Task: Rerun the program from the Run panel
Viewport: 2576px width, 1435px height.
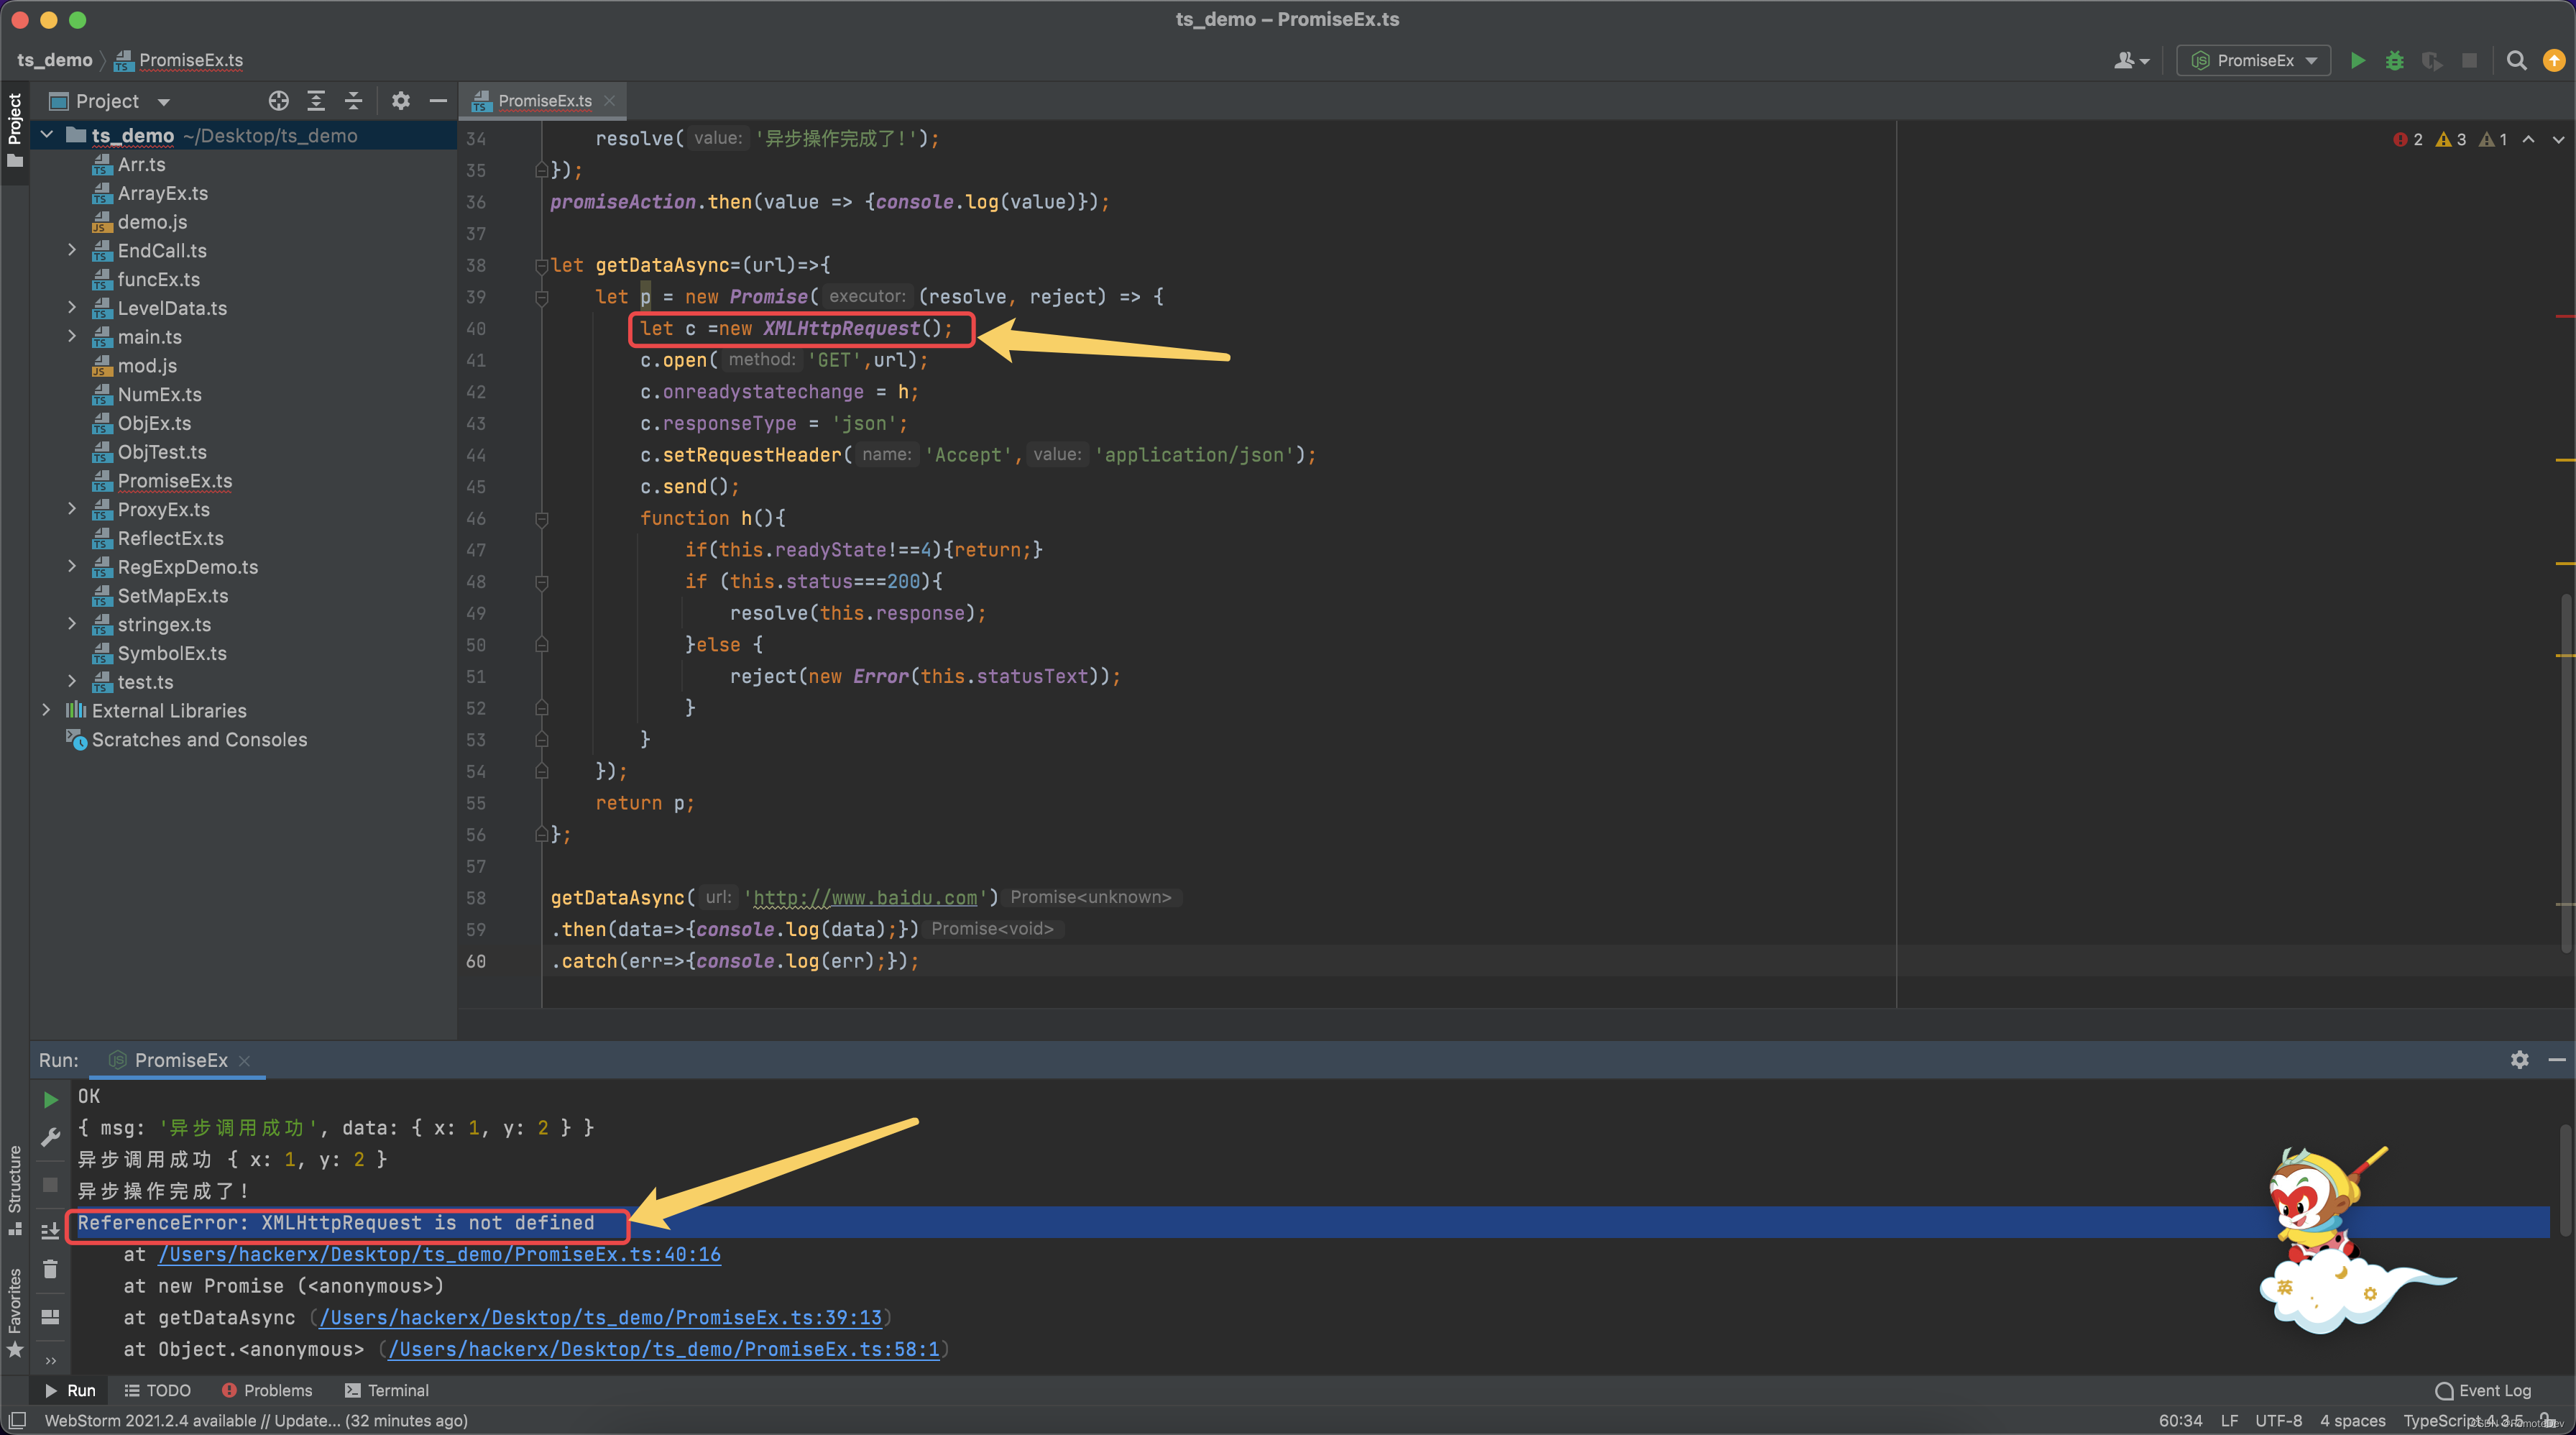Action: [x=50, y=1098]
